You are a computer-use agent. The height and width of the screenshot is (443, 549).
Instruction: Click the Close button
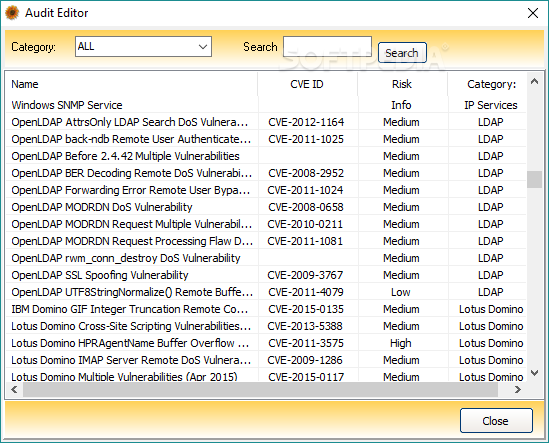495,420
